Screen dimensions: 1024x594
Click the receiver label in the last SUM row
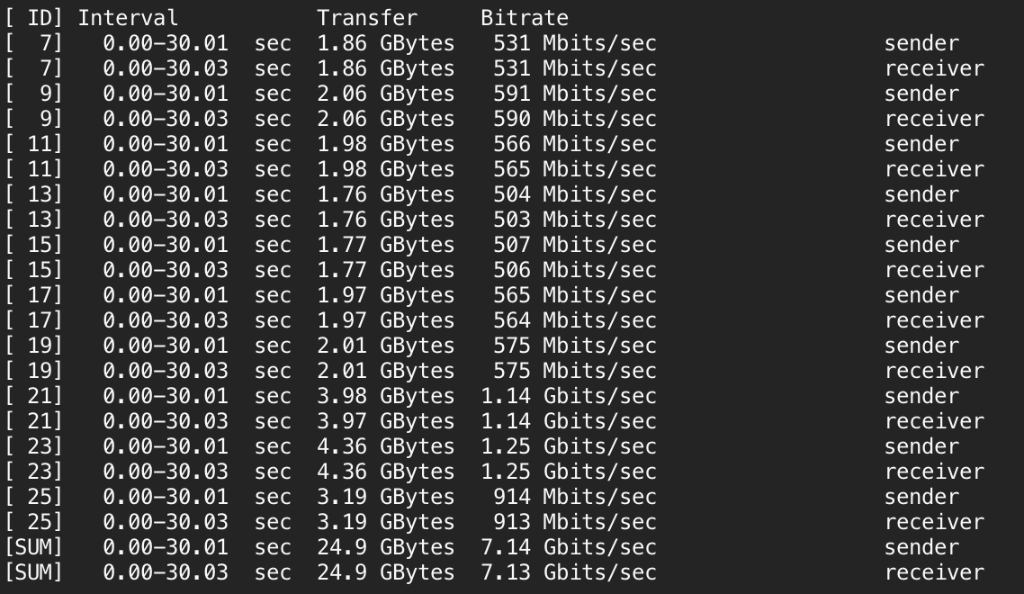tap(934, 572)
